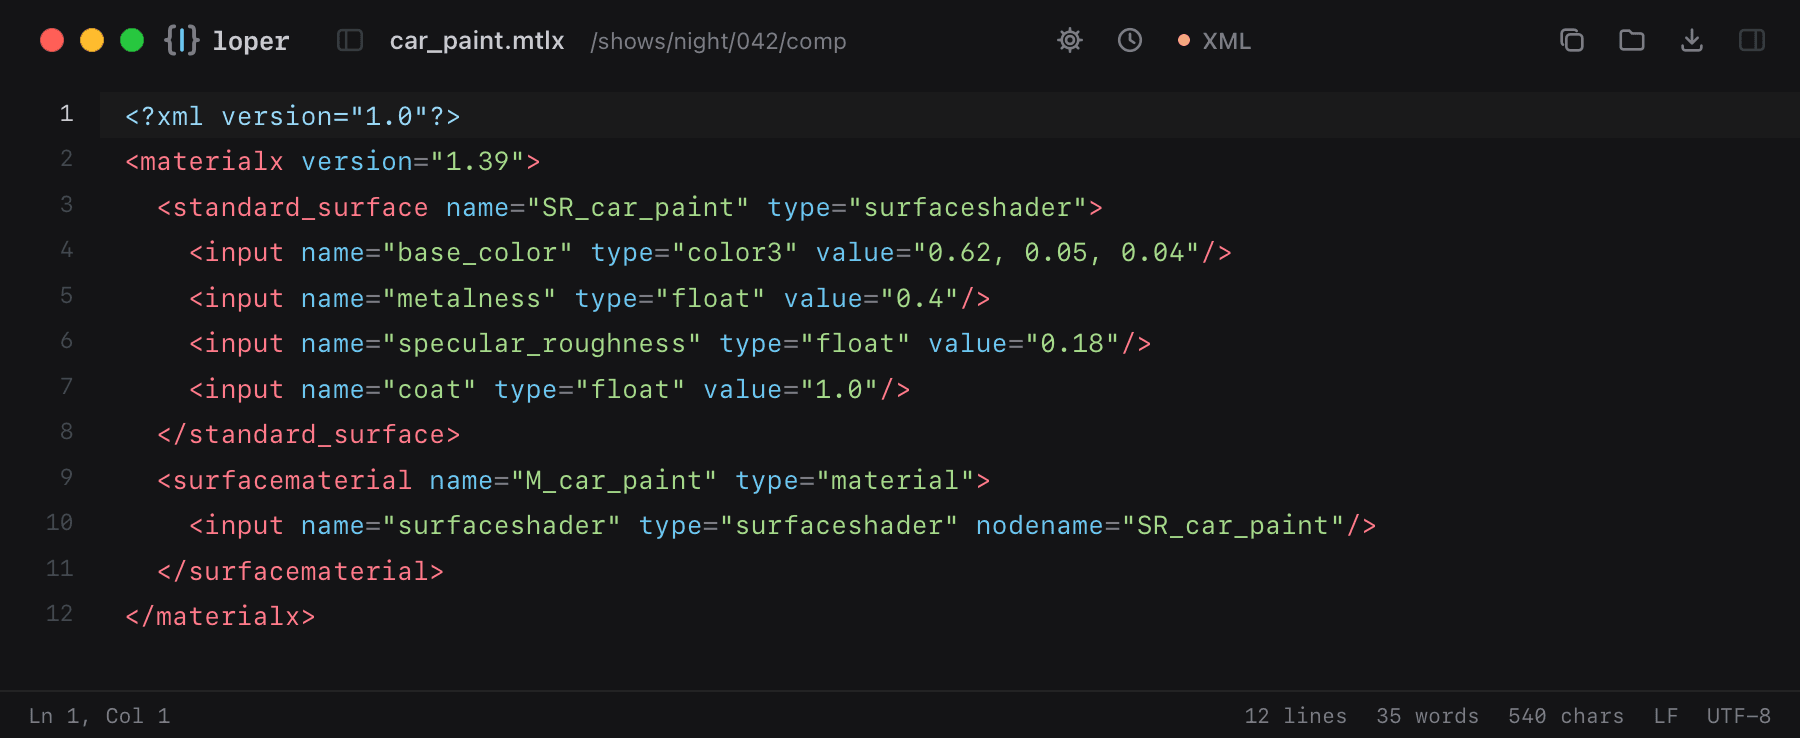
Task: Click the loper app logo icon
Action: pyautogui.click(x=182, y=40)
